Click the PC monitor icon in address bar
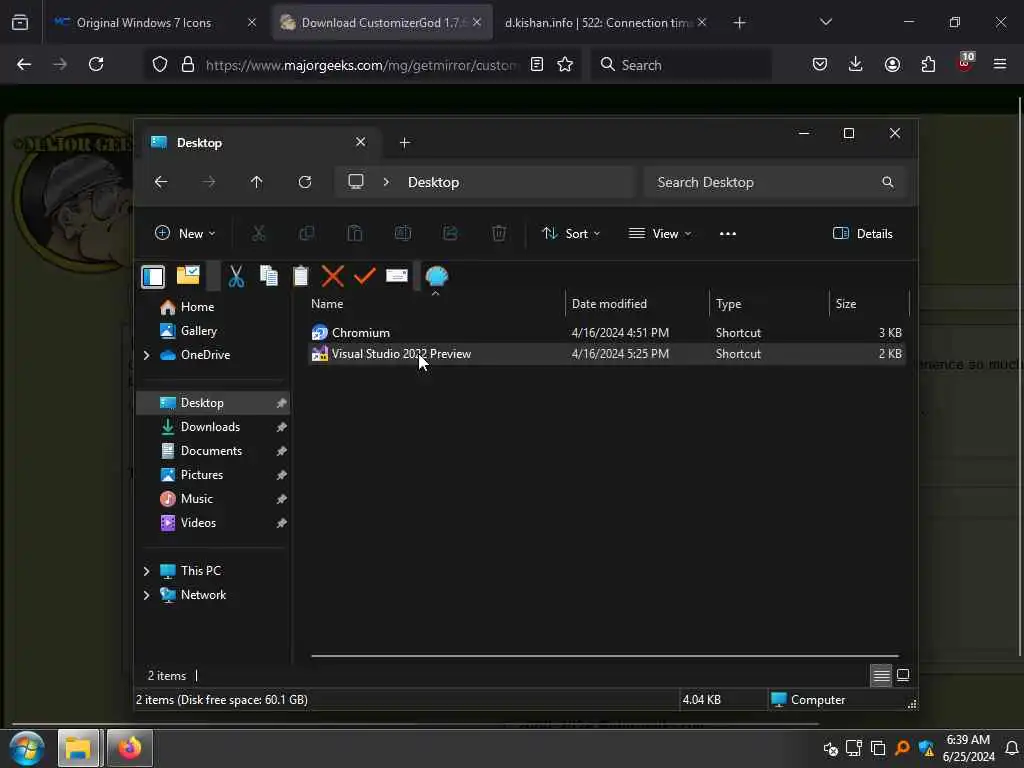The image size is (1024, 768). click(x=356, y=182)
